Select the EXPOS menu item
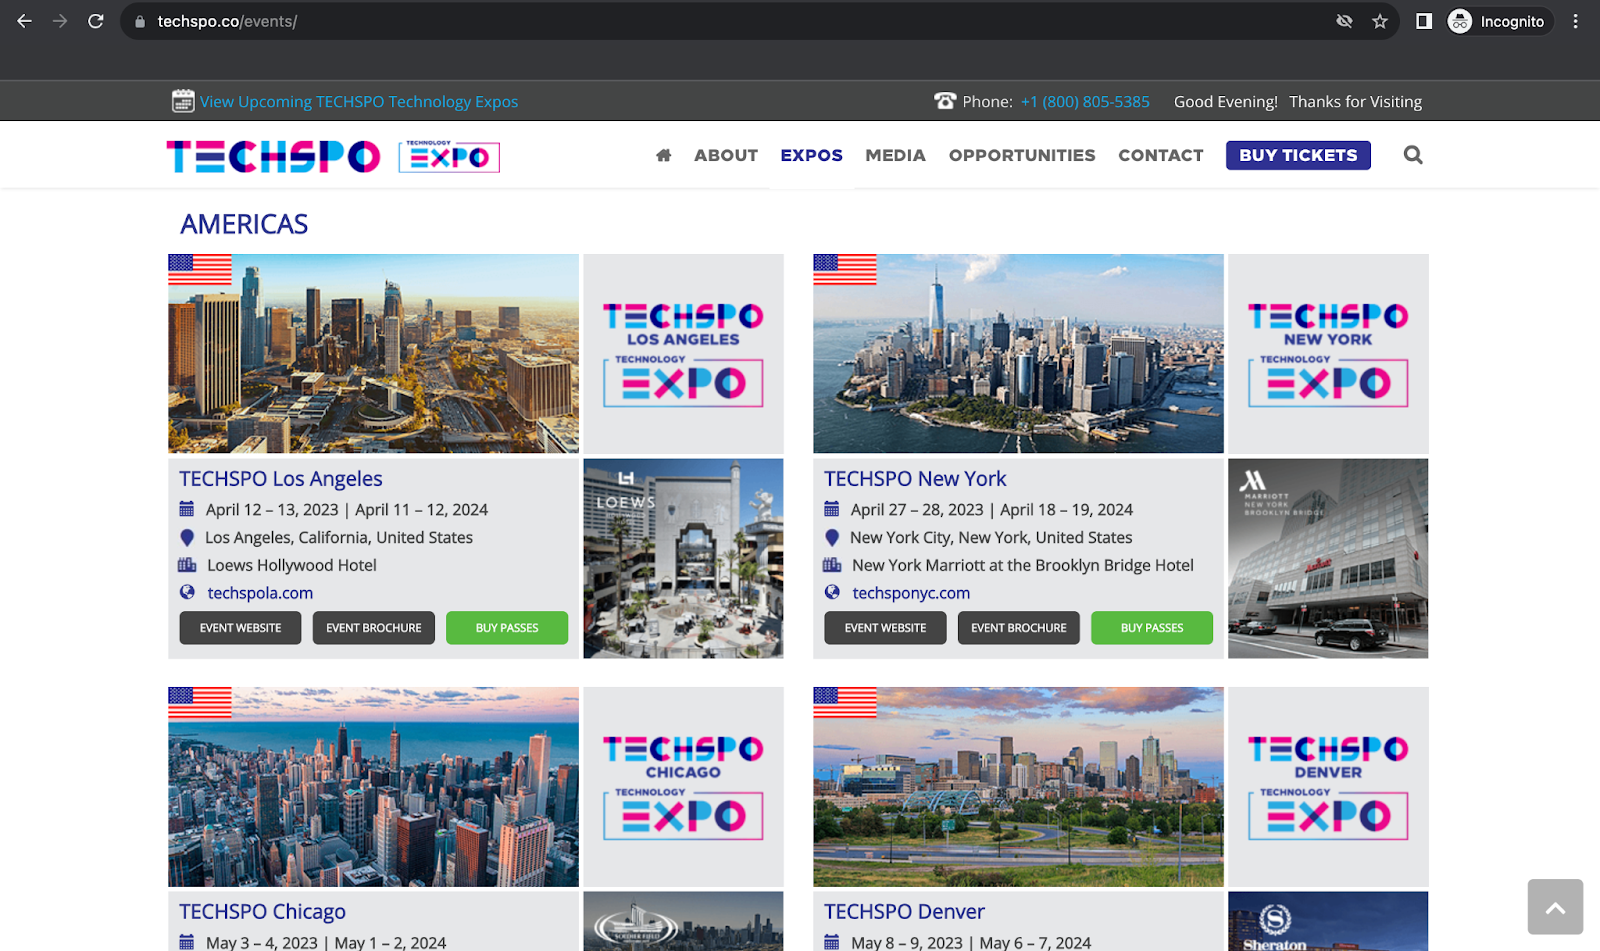 [811, 155]
